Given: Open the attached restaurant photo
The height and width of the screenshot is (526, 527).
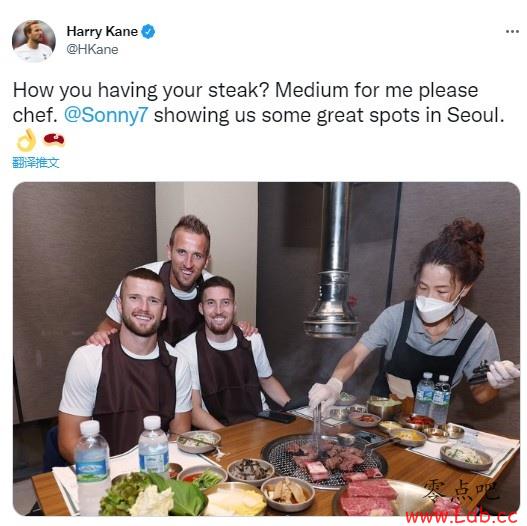Looking at the screenshot, I should (266, 349).
